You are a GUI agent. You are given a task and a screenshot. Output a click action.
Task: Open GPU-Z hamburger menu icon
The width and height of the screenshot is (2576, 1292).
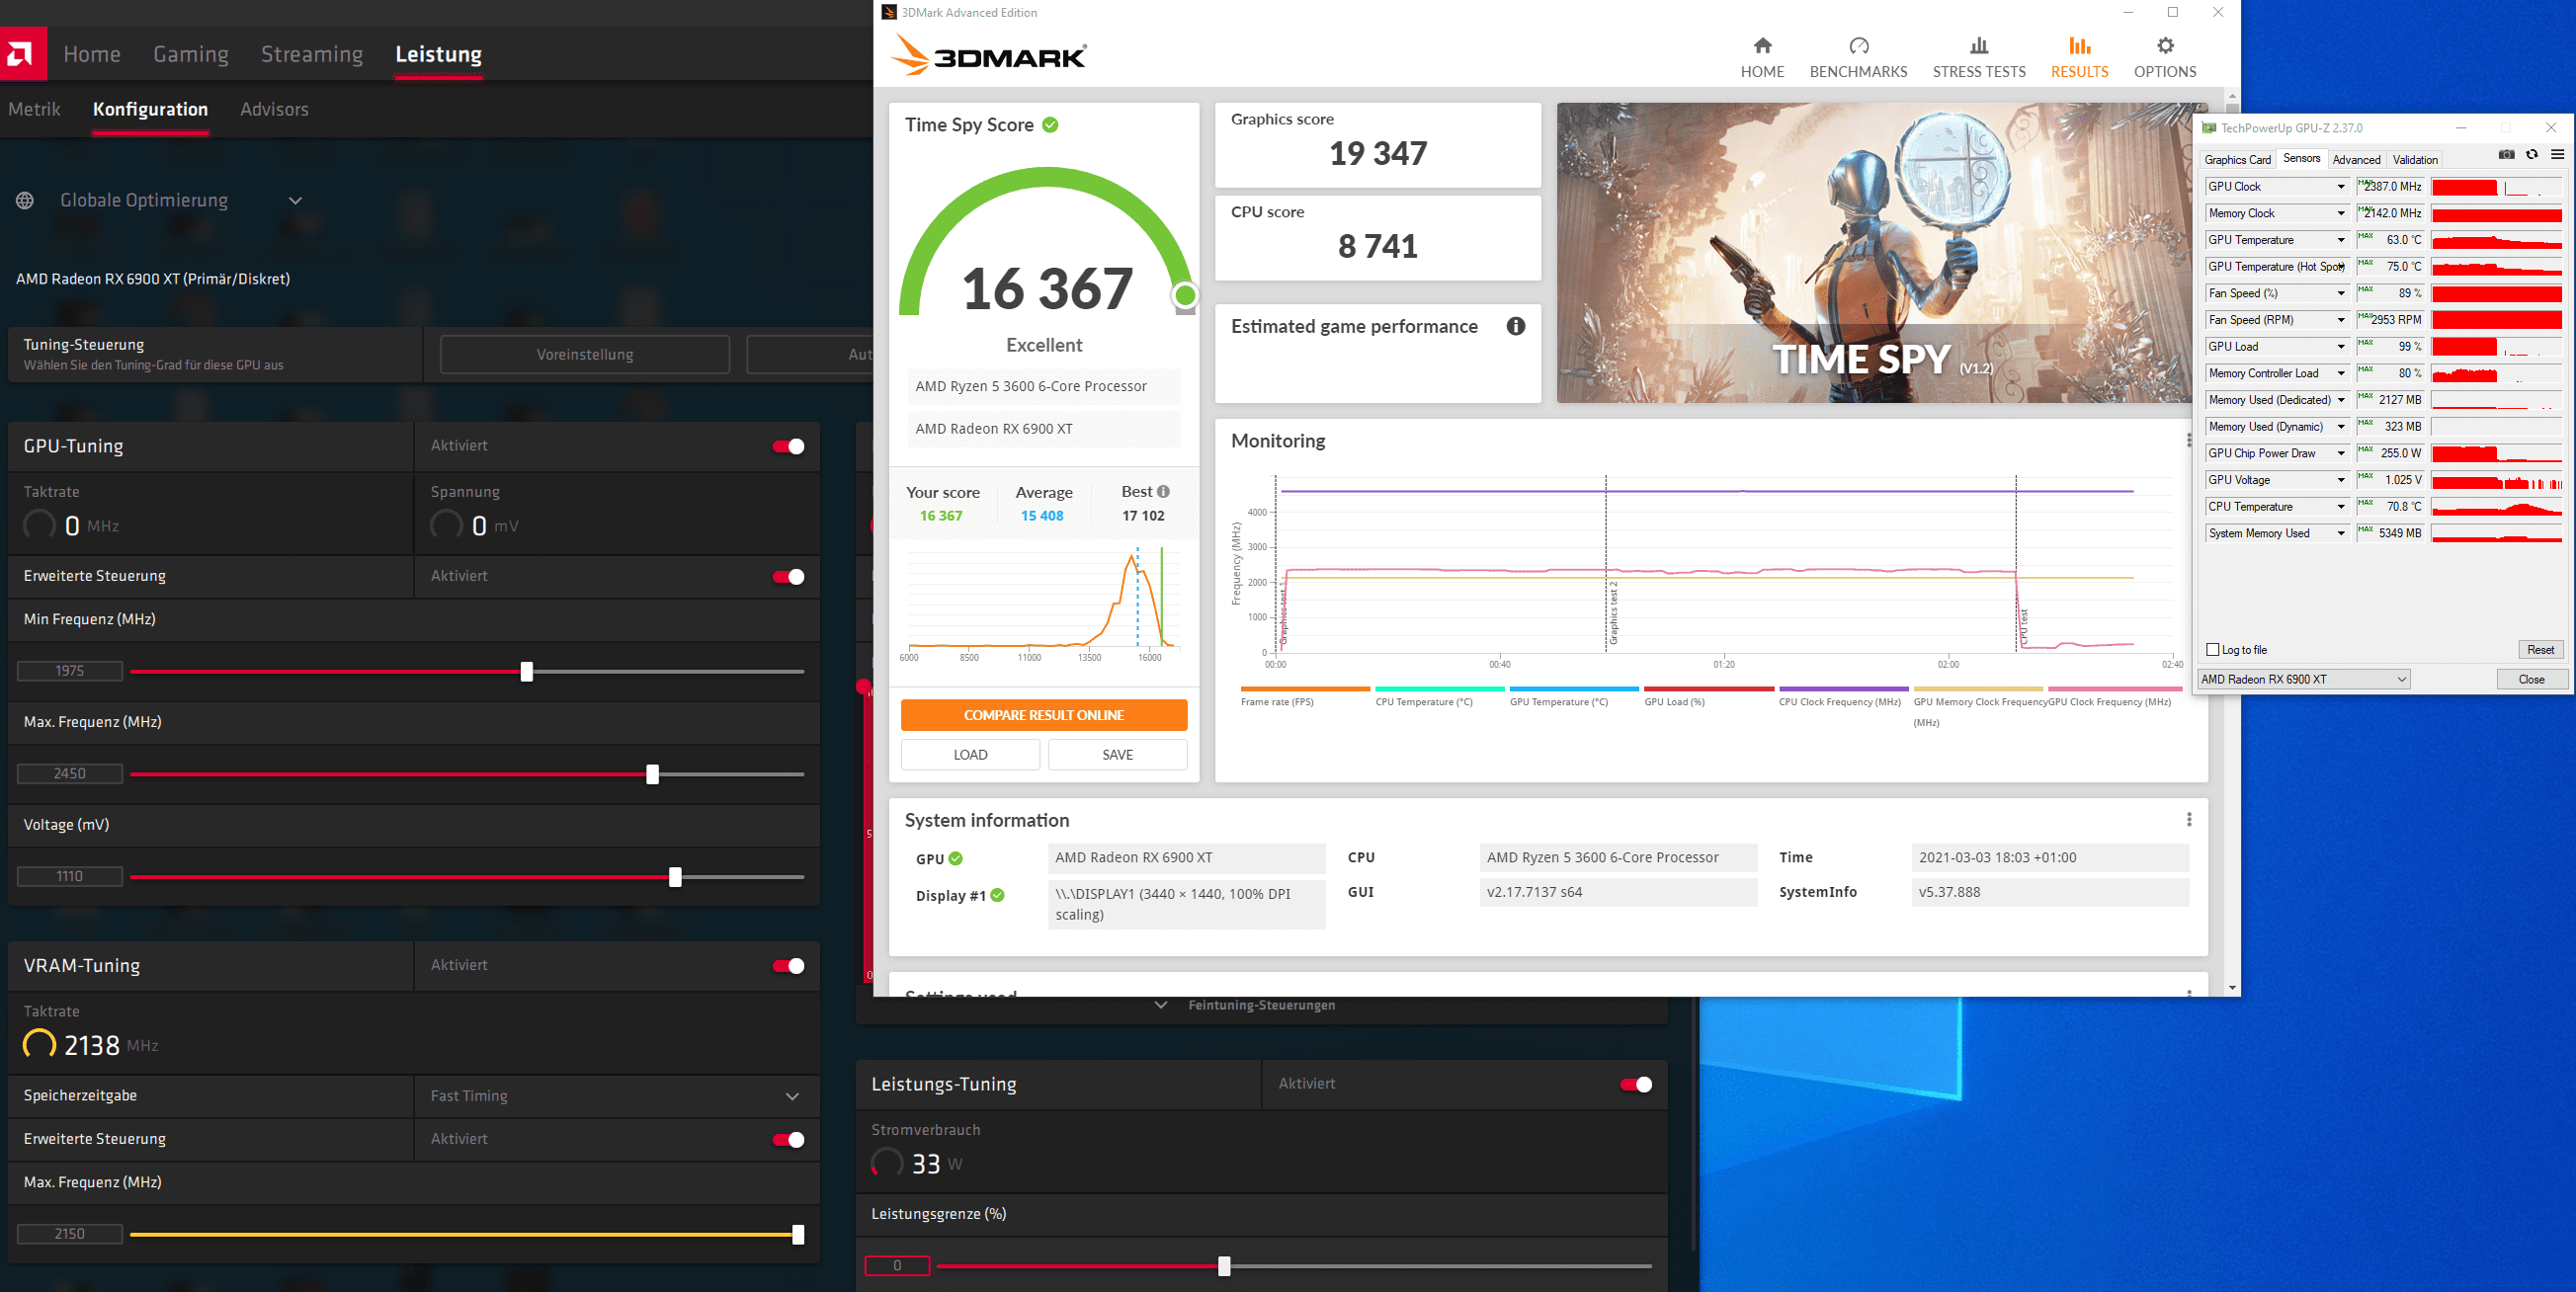(2557, 154)
